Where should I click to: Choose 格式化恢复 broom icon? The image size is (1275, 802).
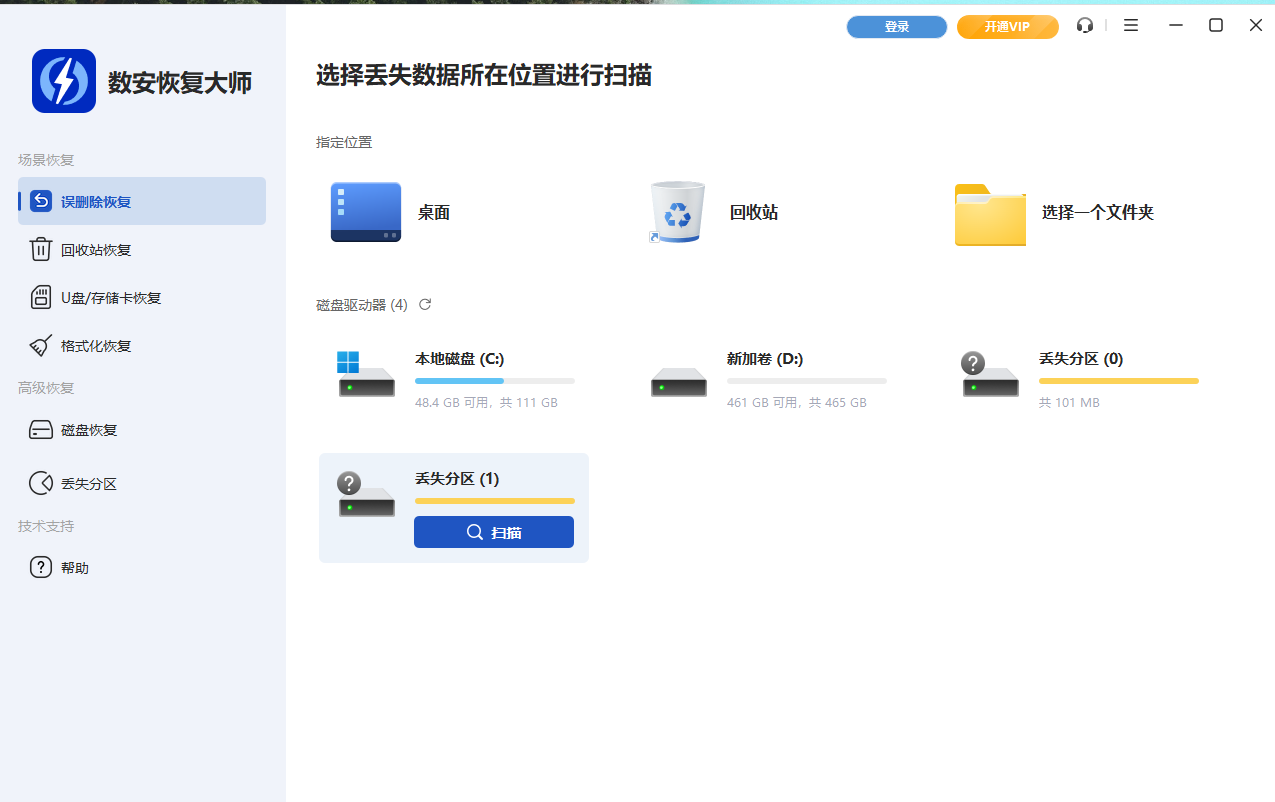point(40,345)
